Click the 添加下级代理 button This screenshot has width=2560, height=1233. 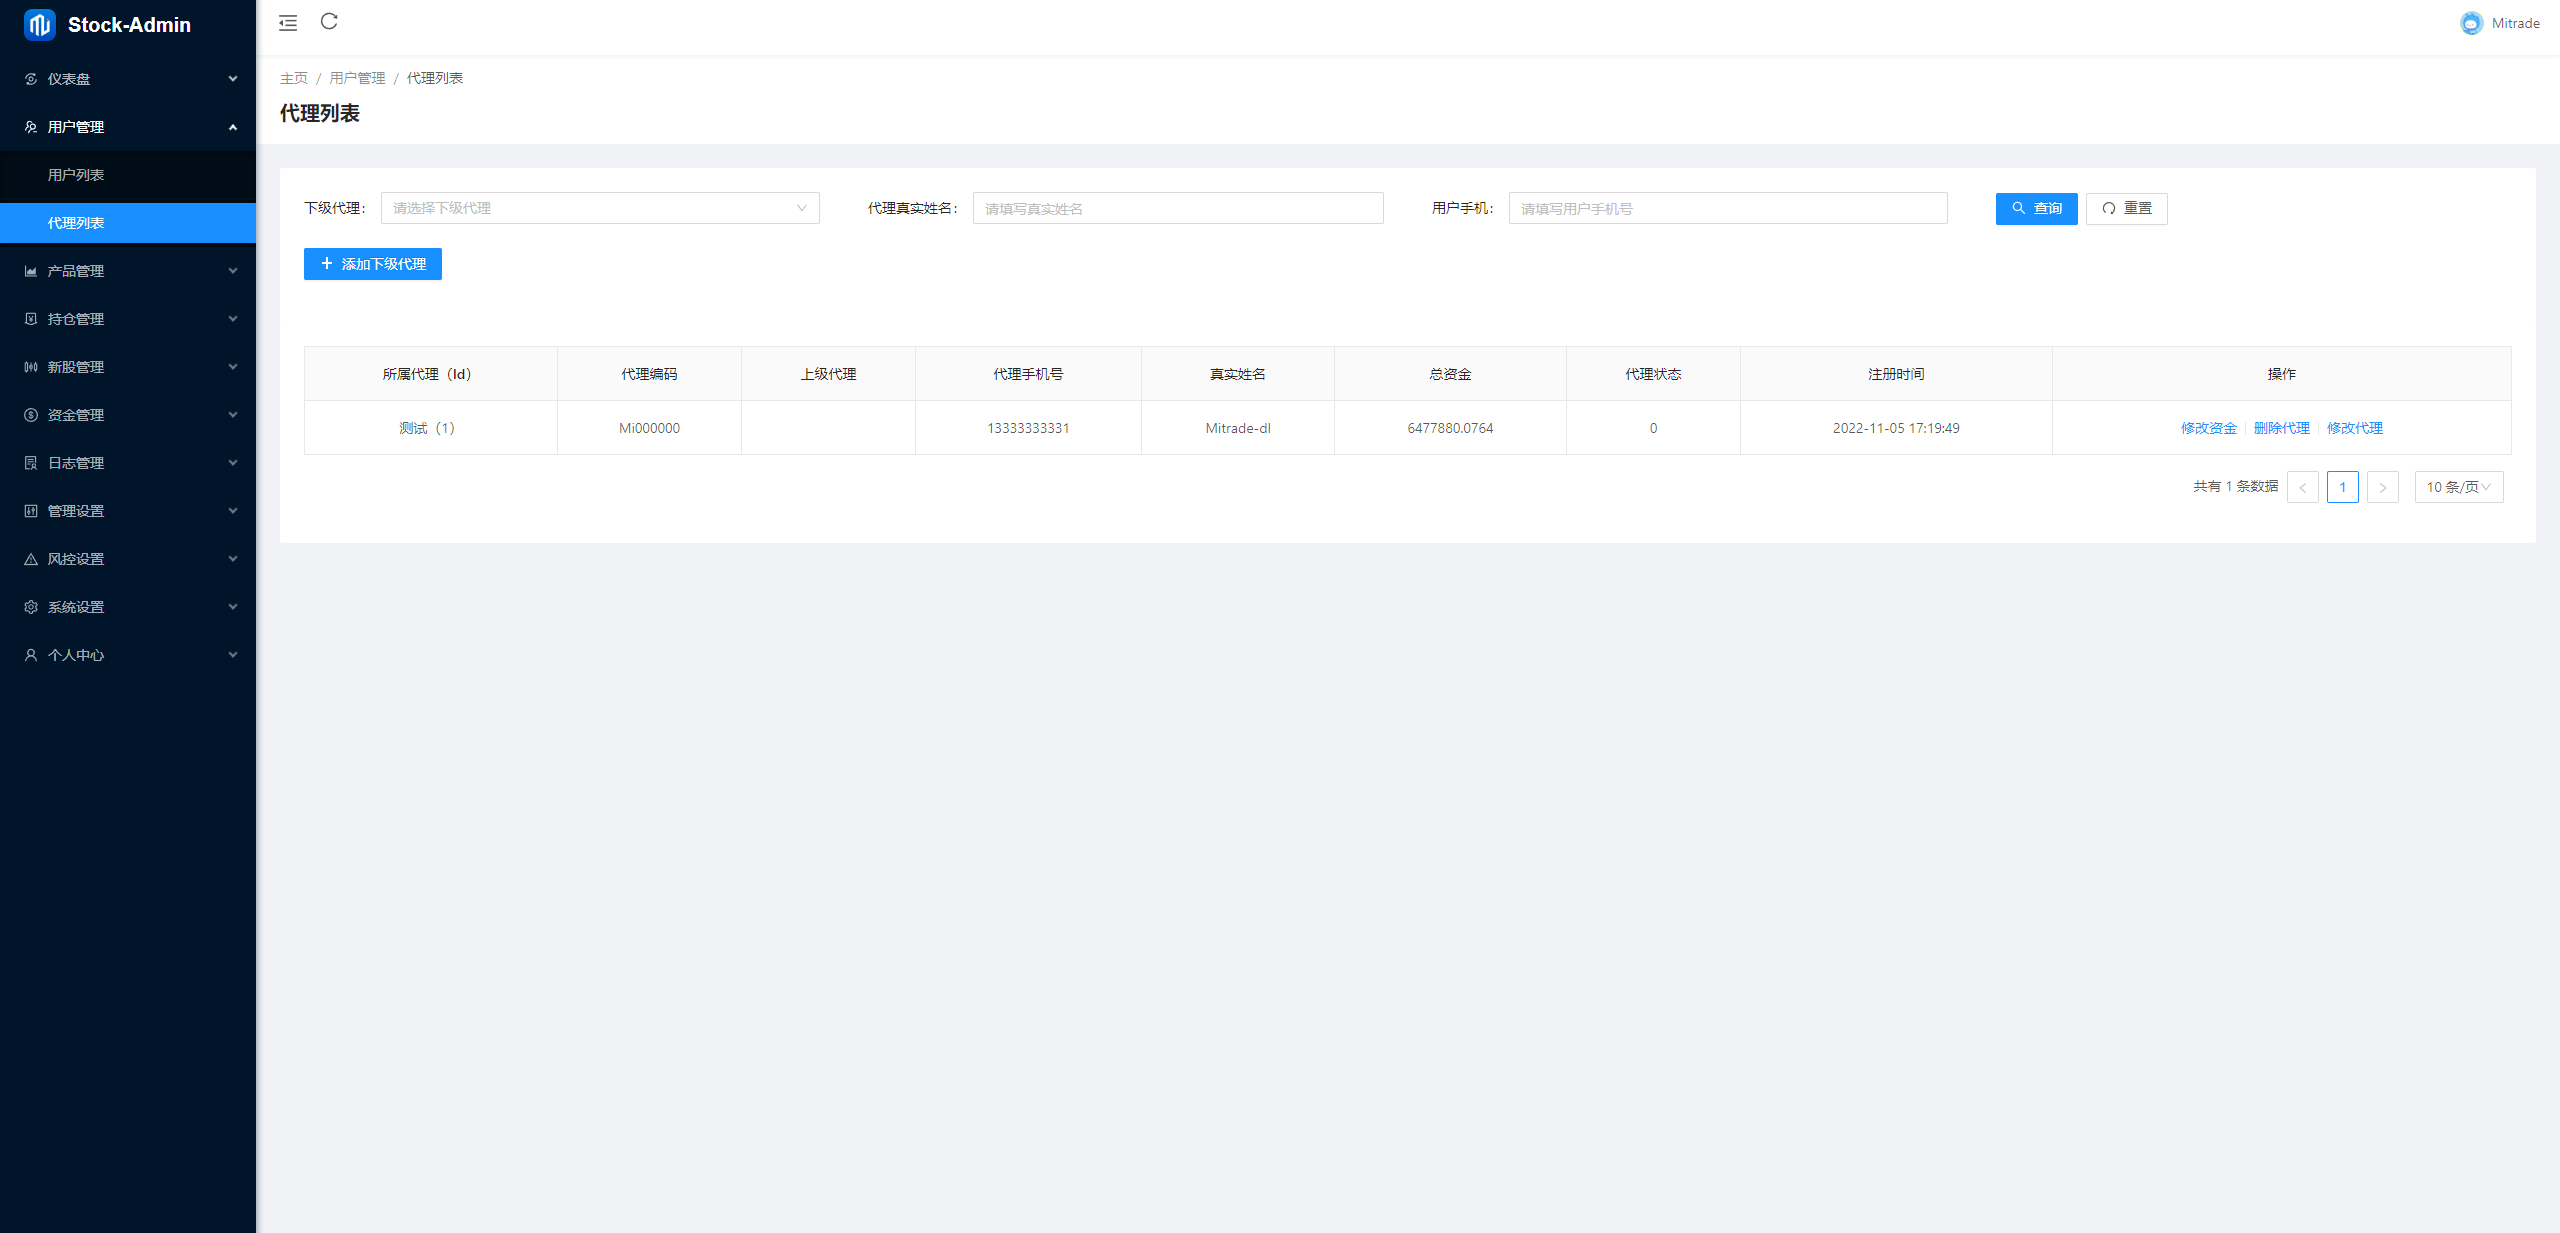[372, 264]
